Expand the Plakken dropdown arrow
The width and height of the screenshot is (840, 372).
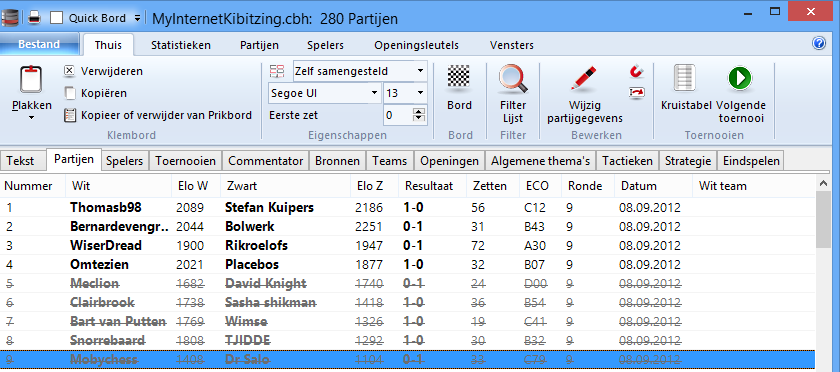32,117
